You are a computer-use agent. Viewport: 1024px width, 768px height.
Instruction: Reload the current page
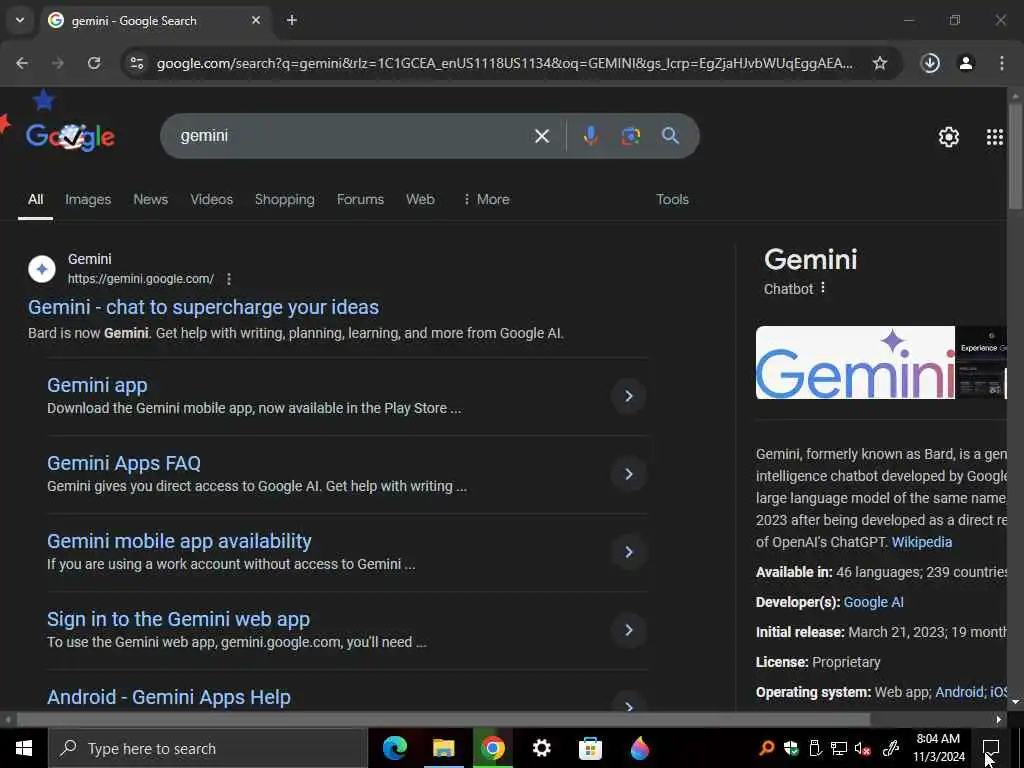94,63
